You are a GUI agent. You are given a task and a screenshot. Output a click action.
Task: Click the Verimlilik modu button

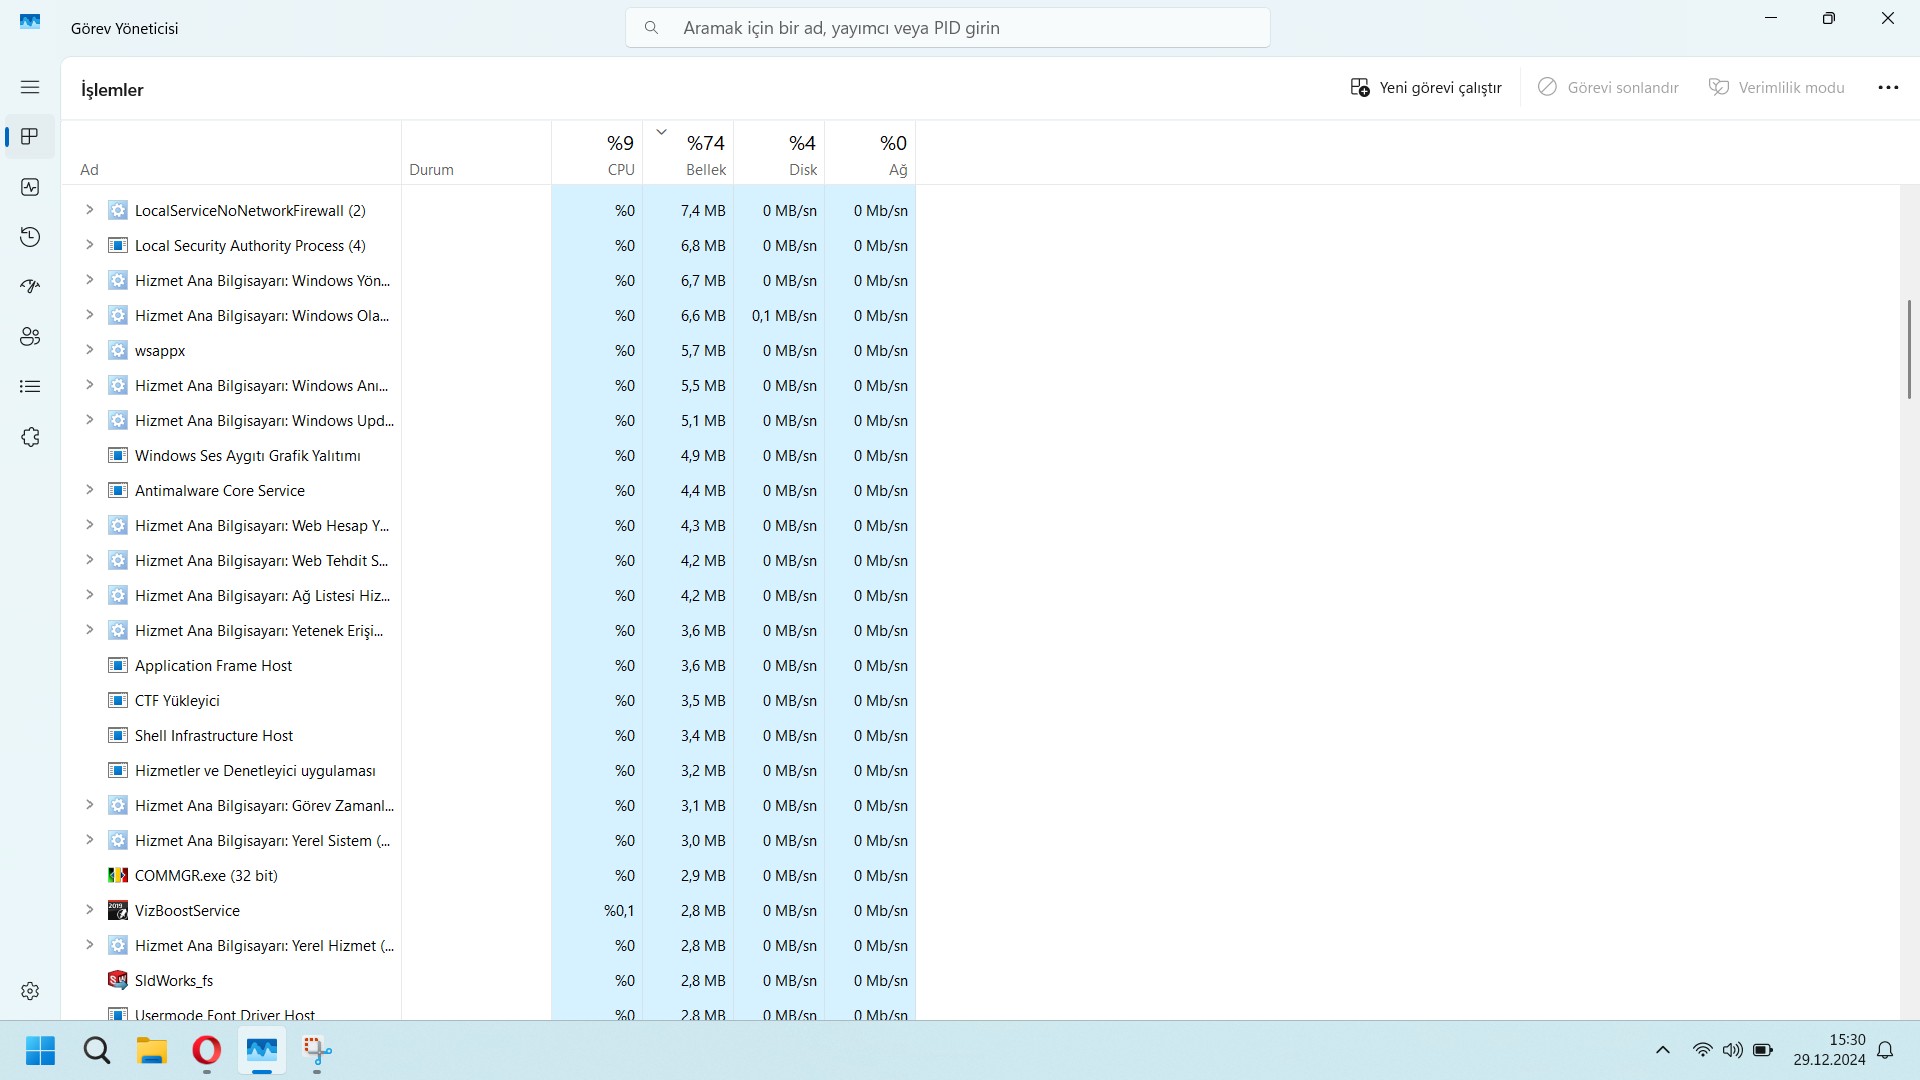(1777, 88)
